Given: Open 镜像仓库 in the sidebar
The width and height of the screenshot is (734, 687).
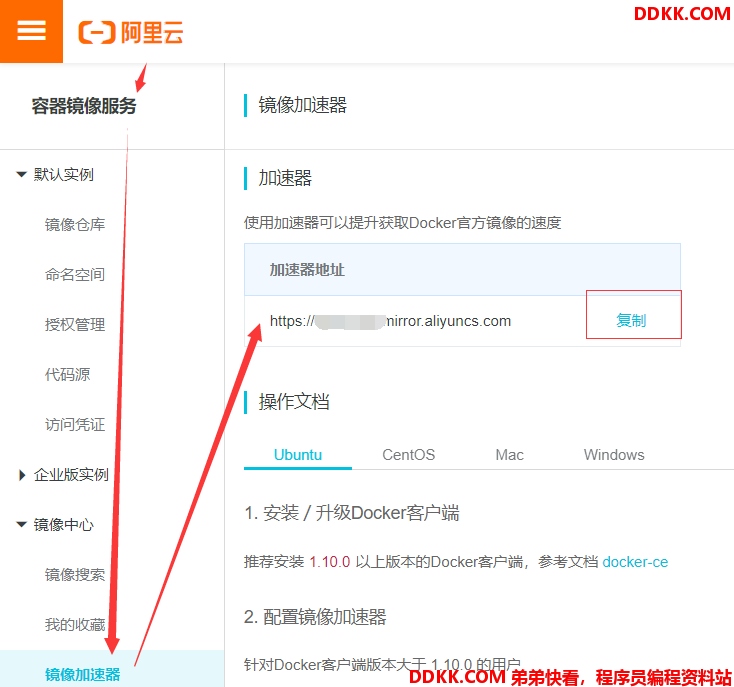Looking at the screenshot, I should click(75, 225).
